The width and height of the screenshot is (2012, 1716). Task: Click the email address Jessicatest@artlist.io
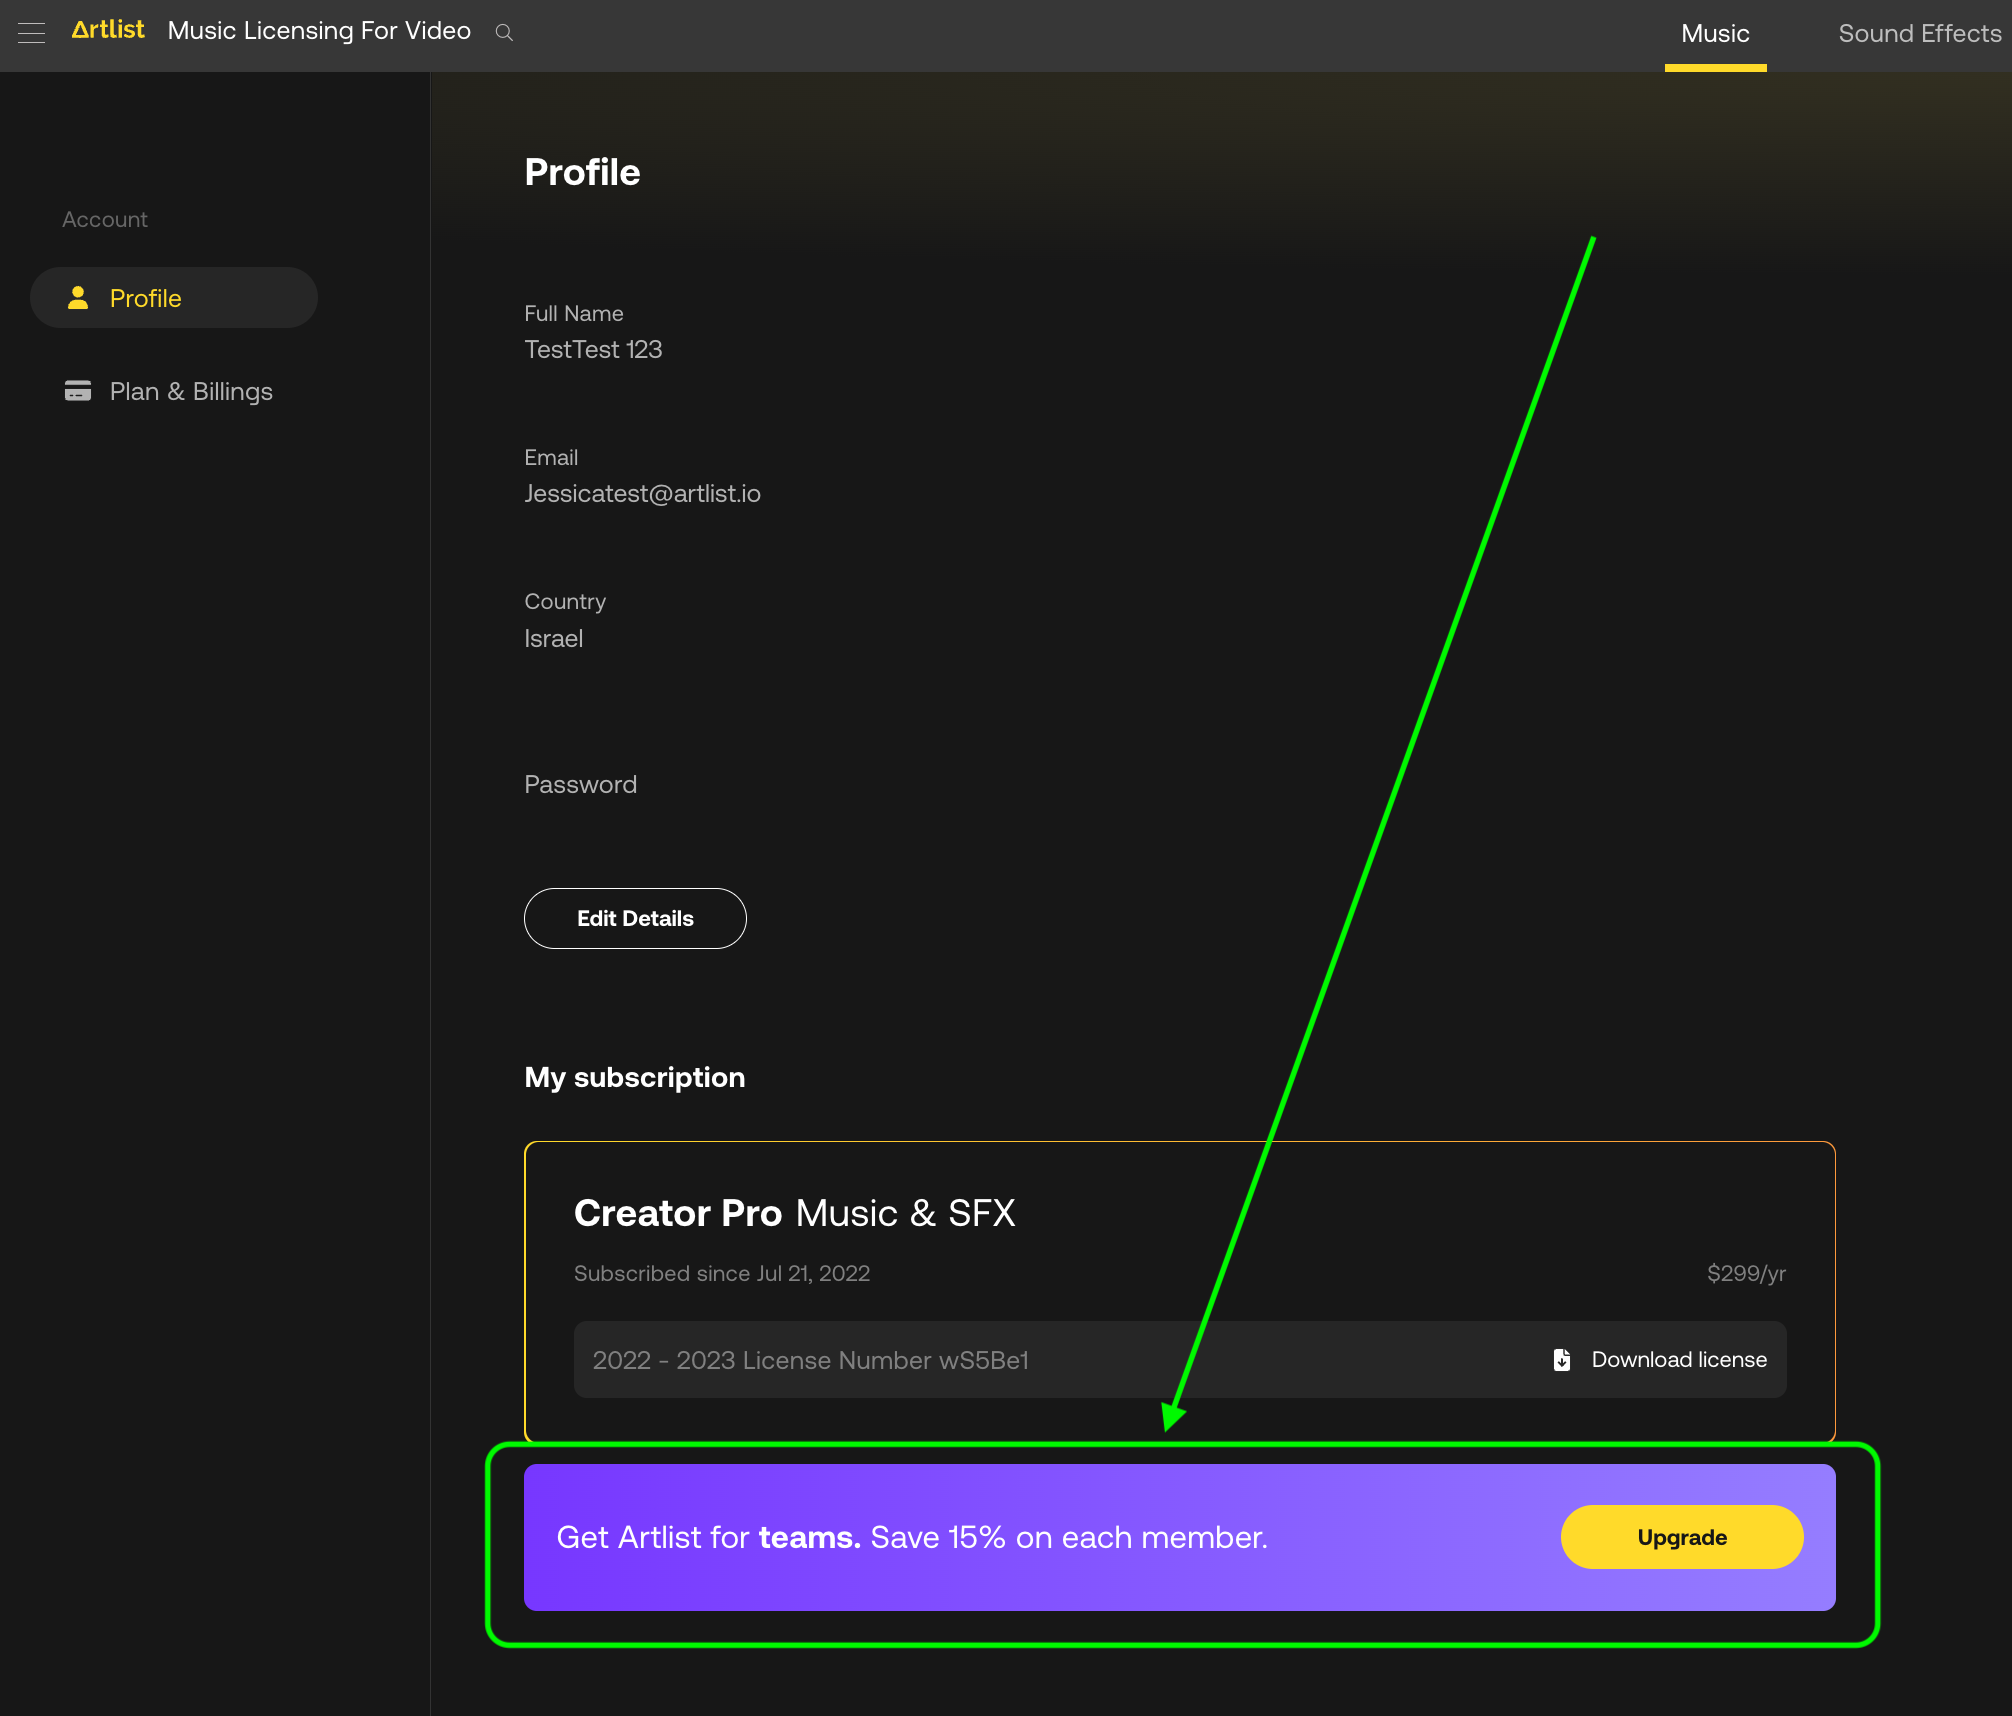(642, 494)
